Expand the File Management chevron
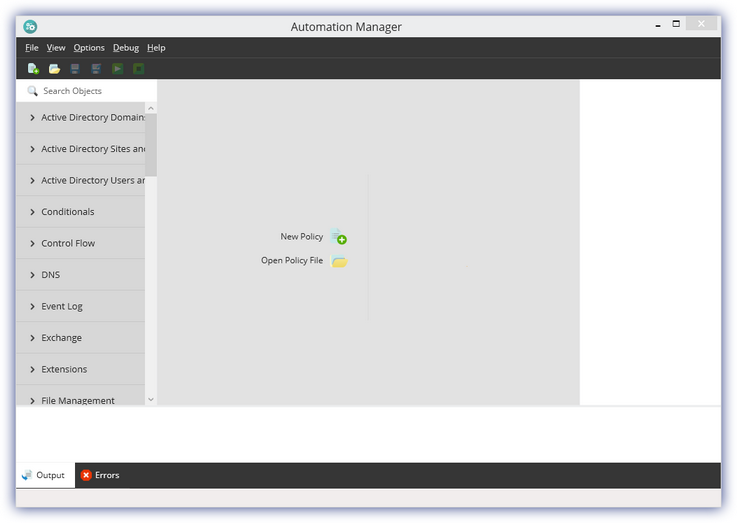 tap(32, 400)
